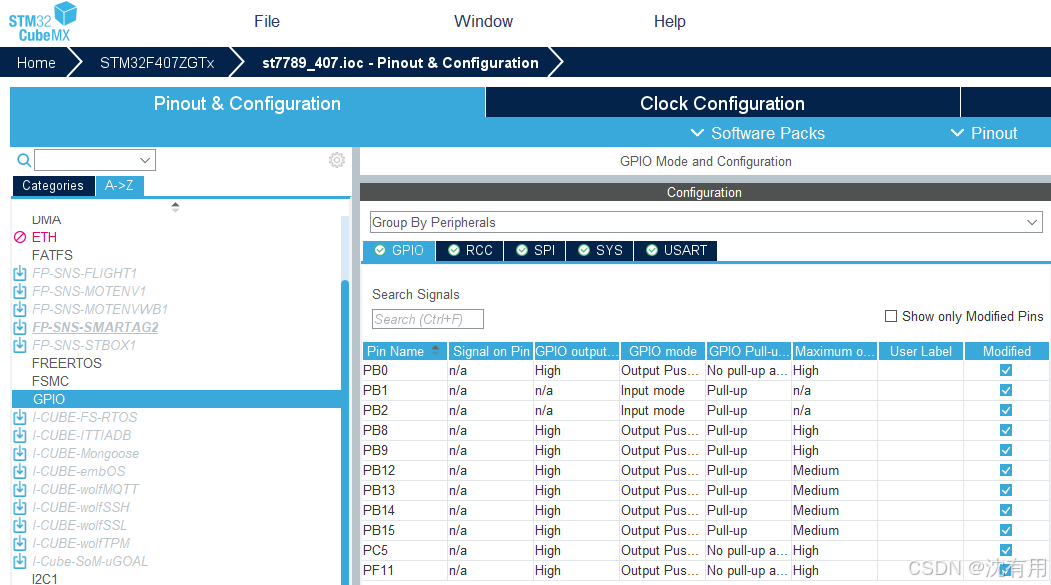Viewport: 1051px width, 585px height.
Task: Toggle Modified checkbox for PB1
Action: coord(1006,390)
